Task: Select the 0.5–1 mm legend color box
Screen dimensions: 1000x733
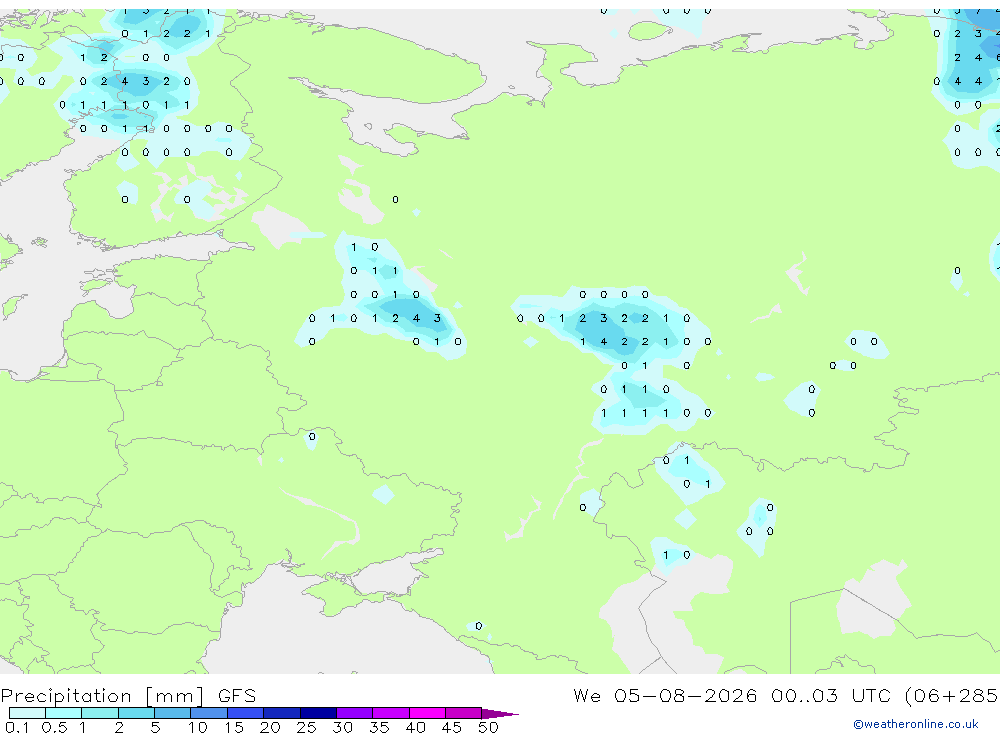Action: pos(63,713)
